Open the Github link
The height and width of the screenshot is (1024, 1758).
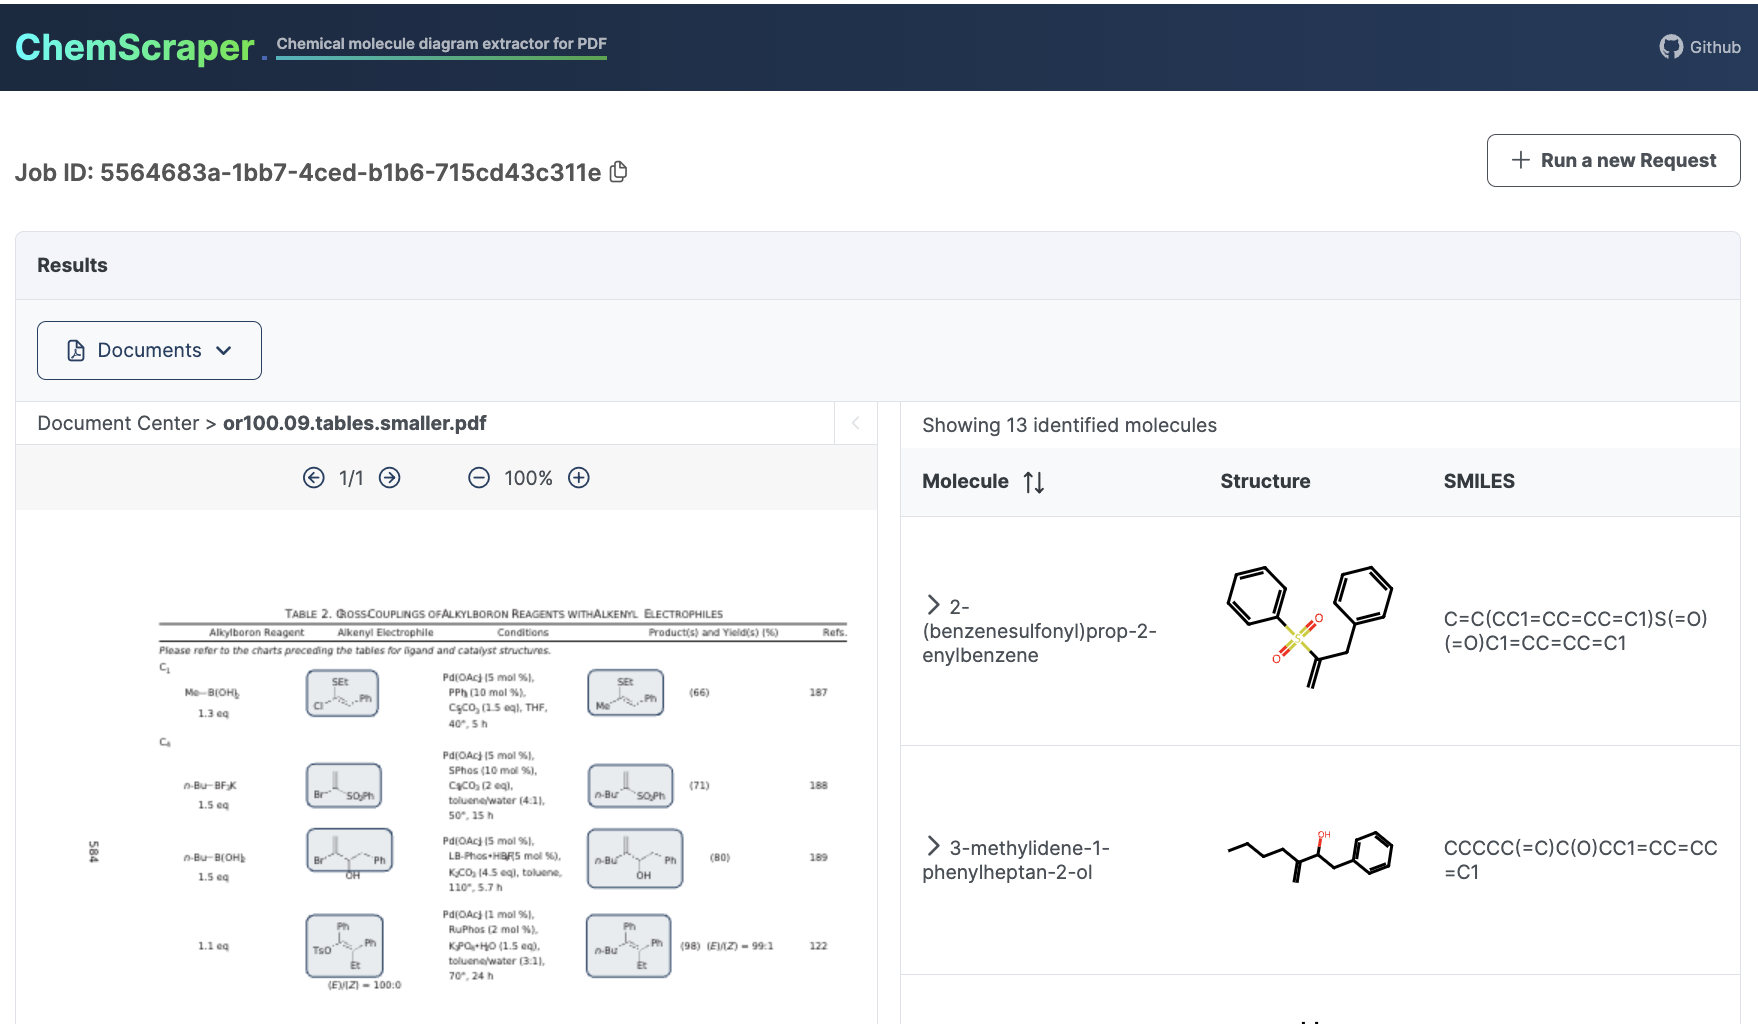click(1700, 47)
